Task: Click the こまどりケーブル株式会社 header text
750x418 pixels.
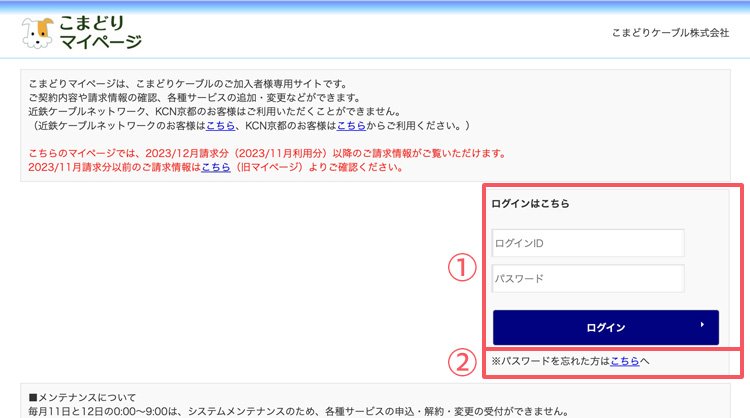Action: [670, 33]
